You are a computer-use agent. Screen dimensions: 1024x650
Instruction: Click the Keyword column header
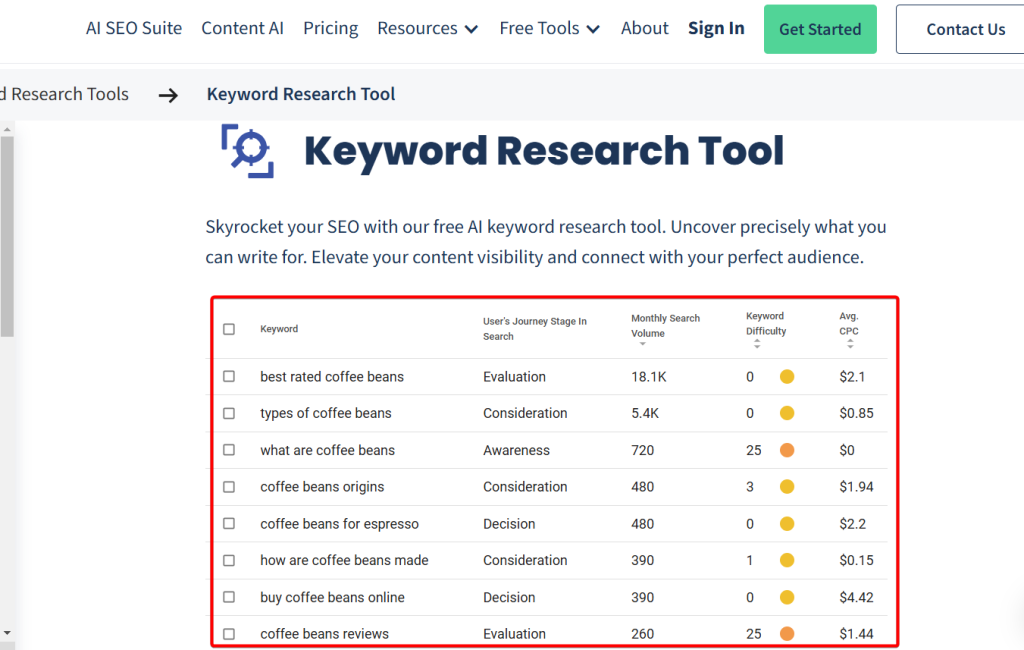(x=279, y=329)
